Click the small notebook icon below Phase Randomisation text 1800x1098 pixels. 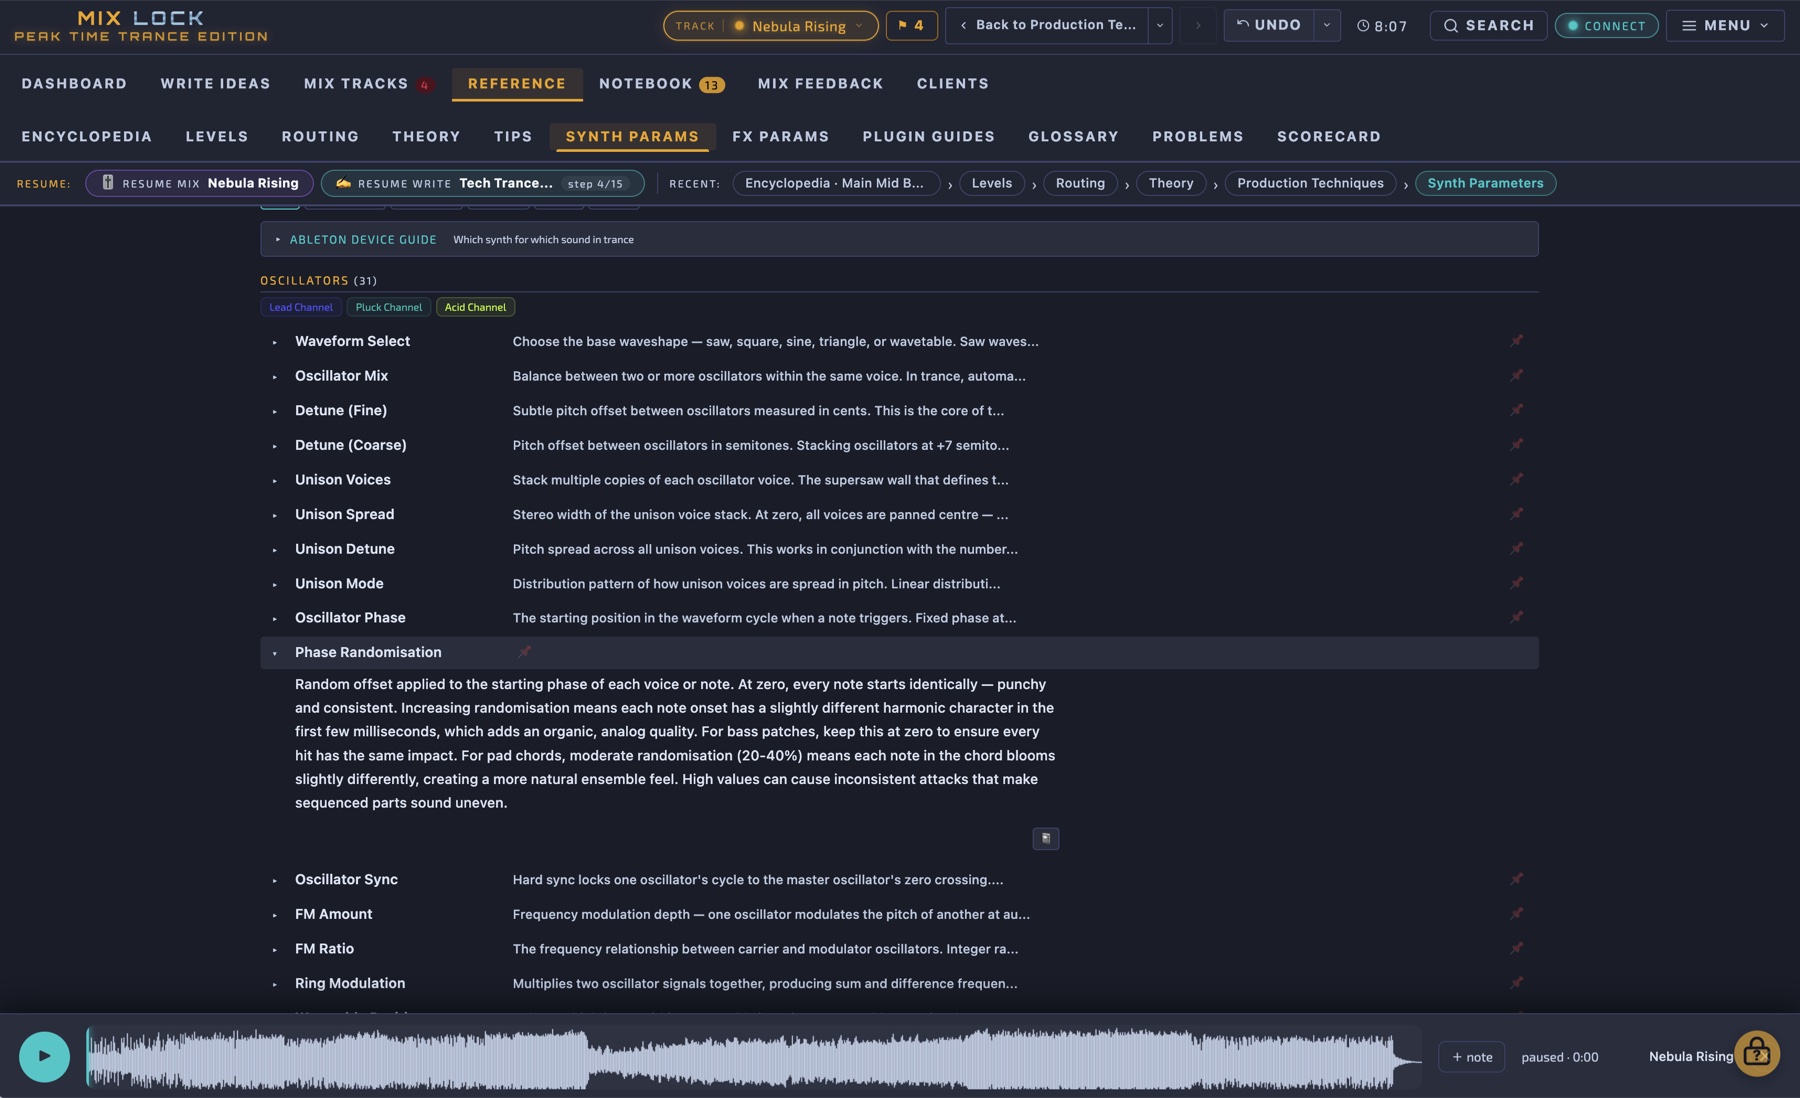coord(1045,838)
